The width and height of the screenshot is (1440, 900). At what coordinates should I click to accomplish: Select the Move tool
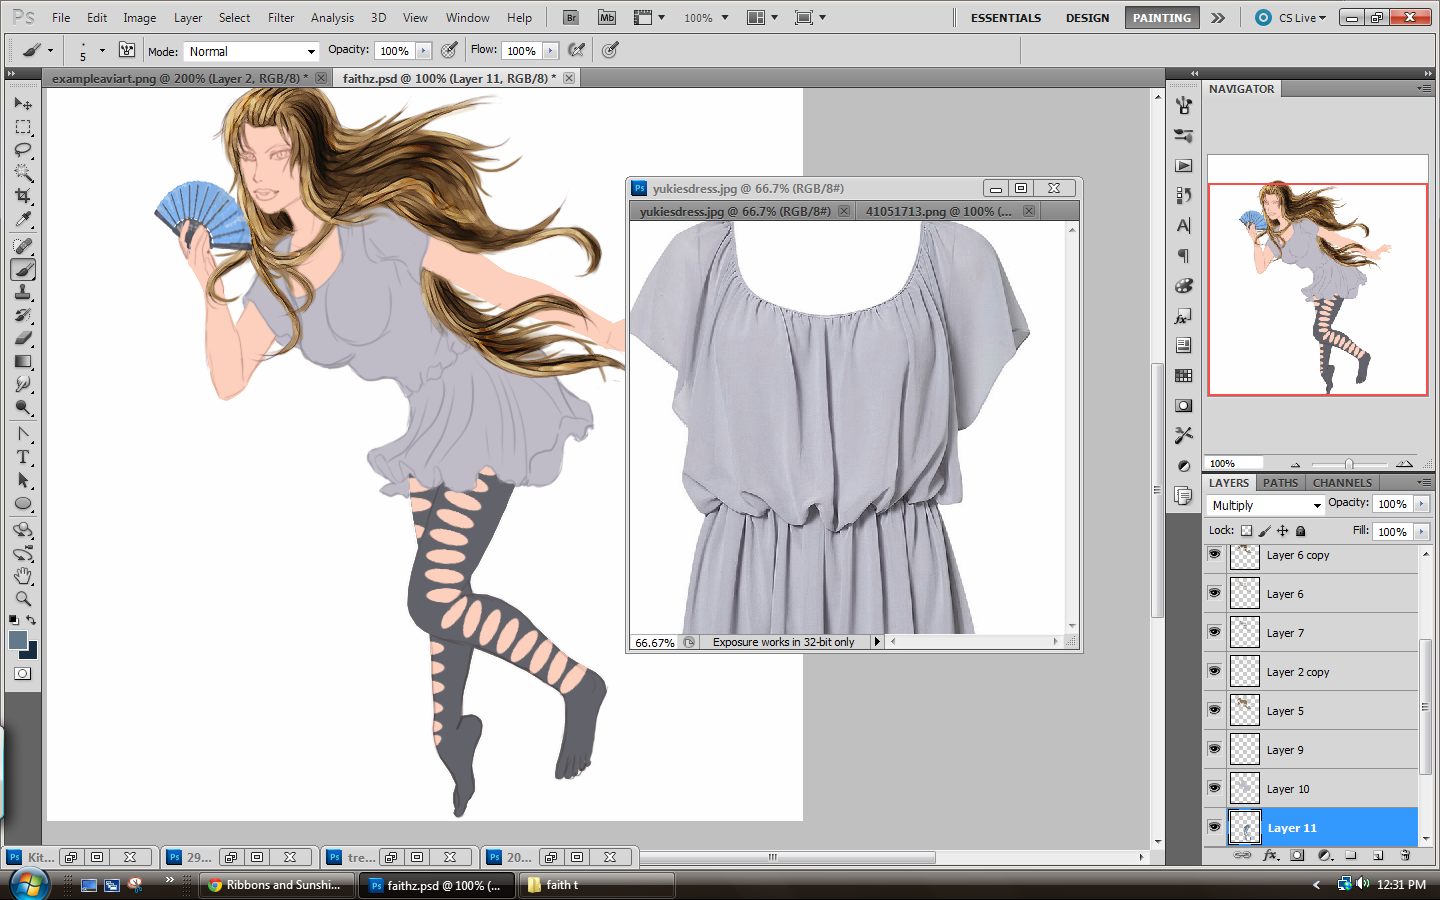pyautogui.click(x=23, y=104)
